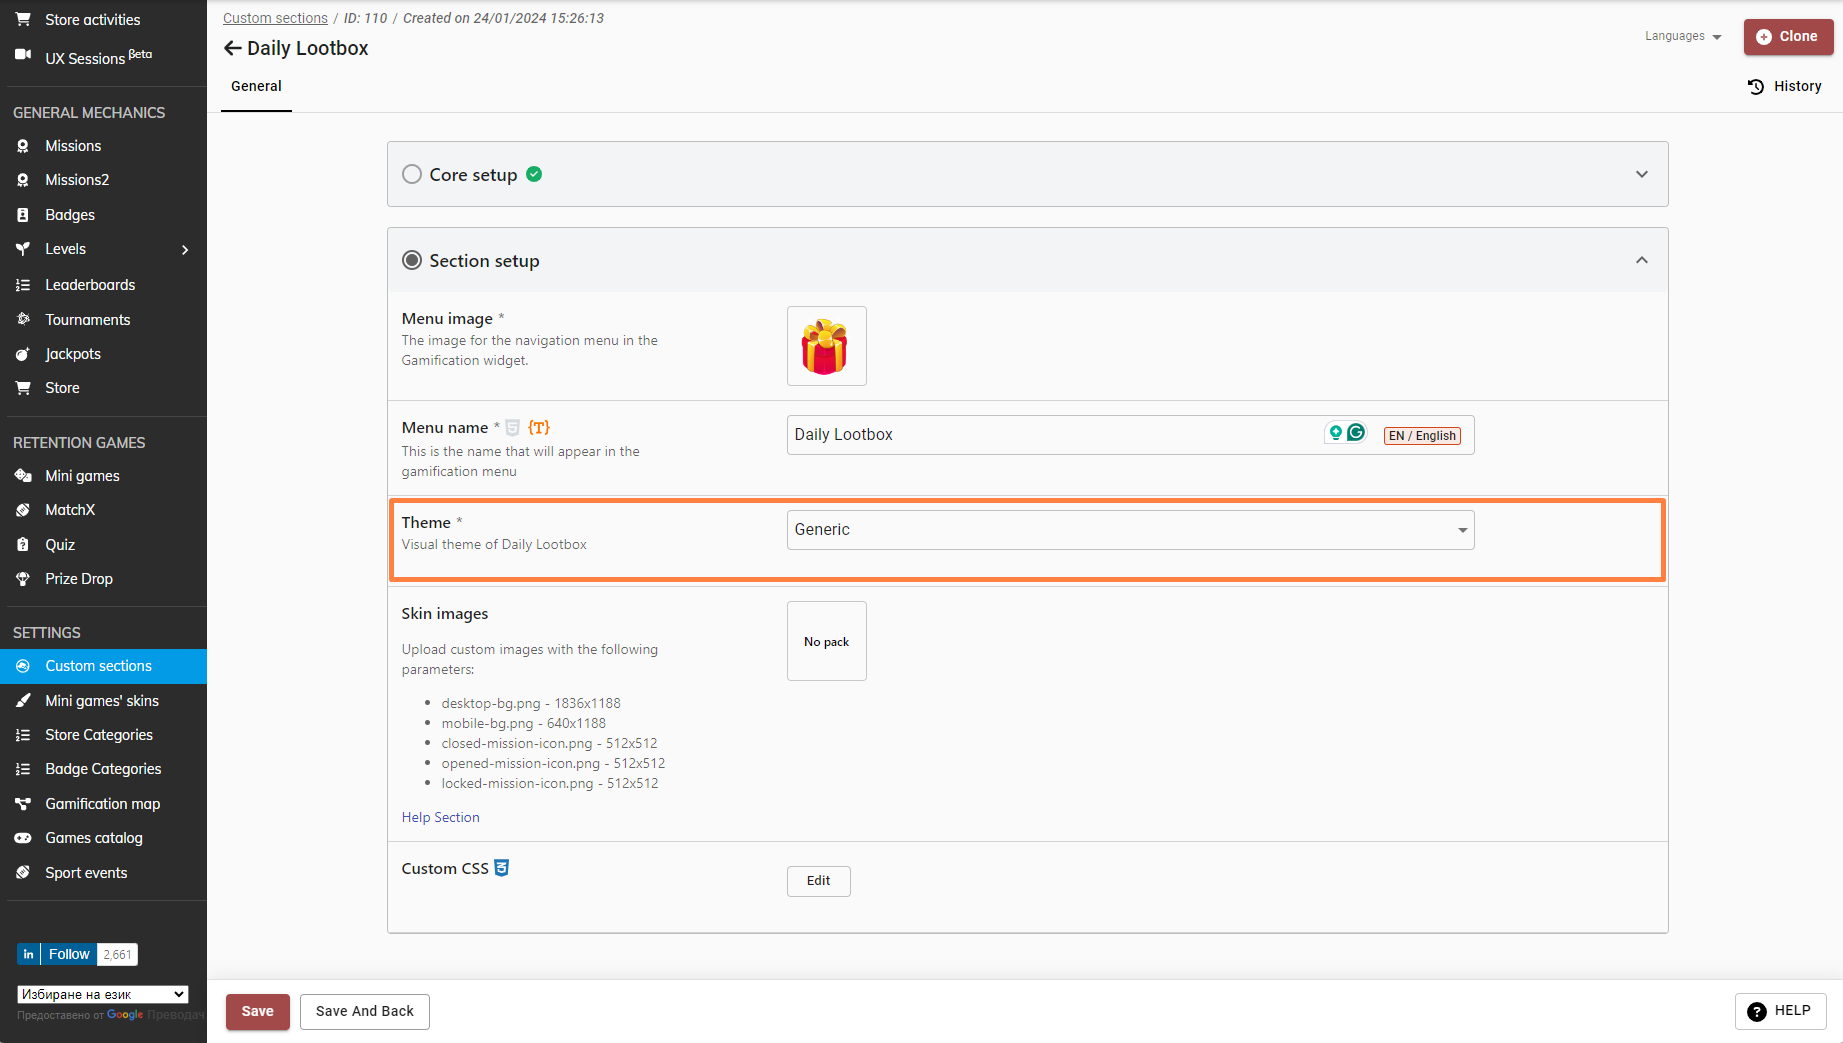Click the CSS3 icon beside Custom CSS
1843x1043 pixels.
click(x=502, y=868)
